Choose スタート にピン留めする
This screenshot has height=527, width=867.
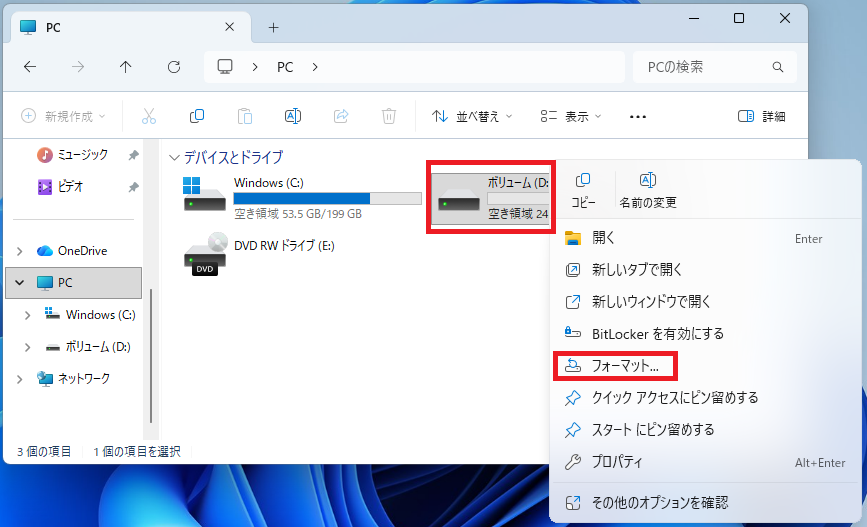click(x=705, y=430)
